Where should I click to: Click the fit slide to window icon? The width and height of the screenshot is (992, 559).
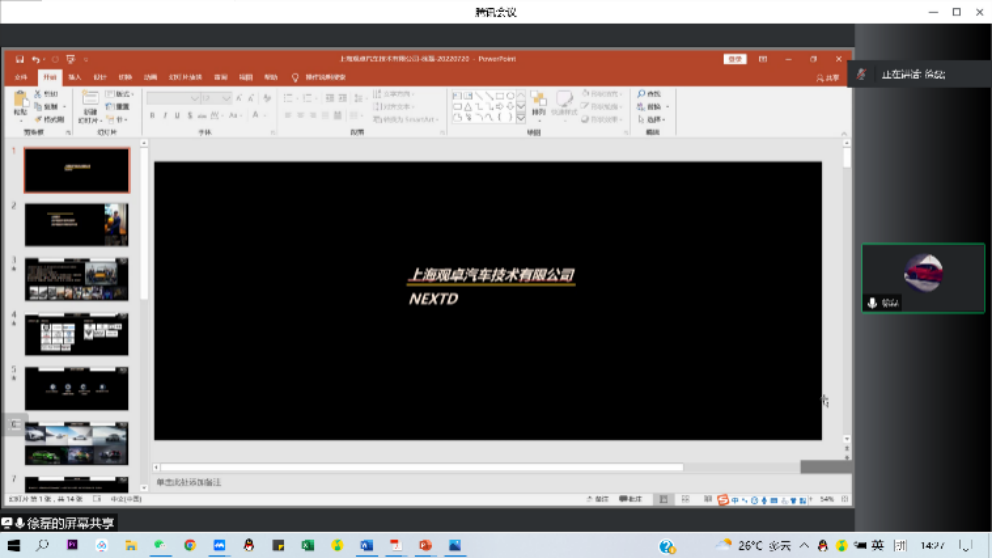(845, 500)
